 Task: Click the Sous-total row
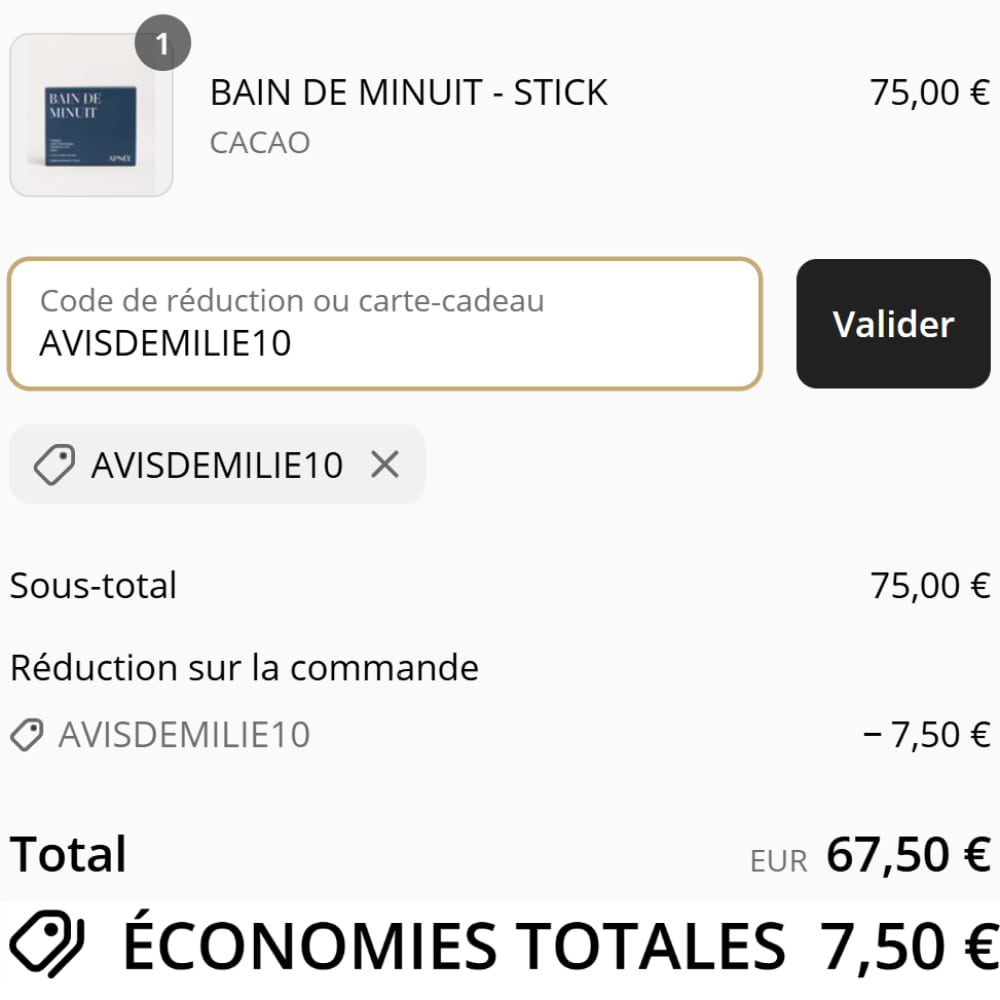coord(91,585)
